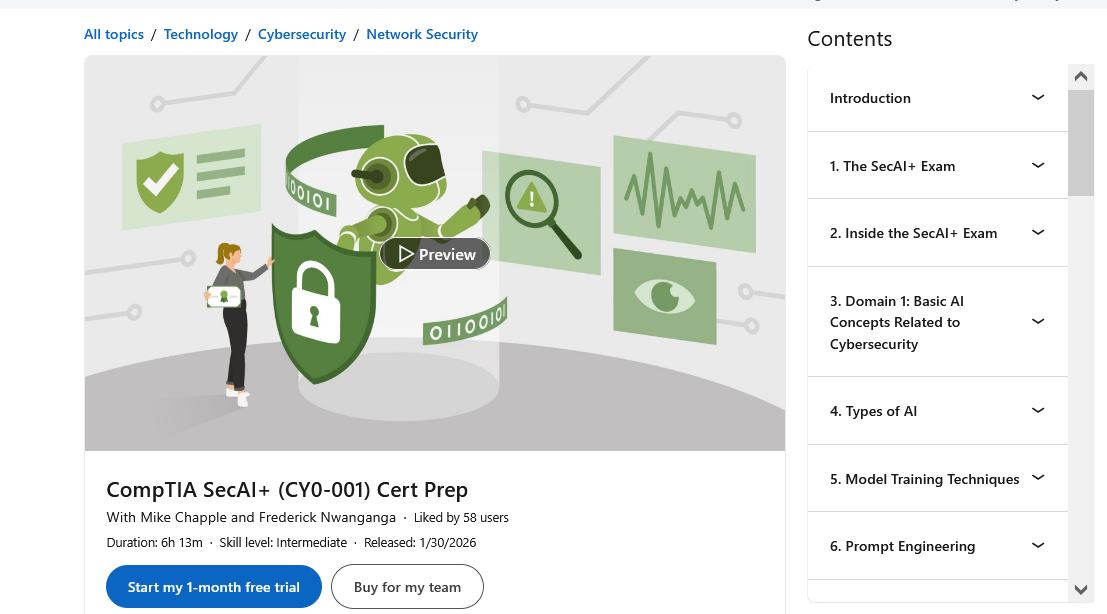This screenshot has height=614, width=1107.
Task: Expand the Domain 1 section chevron
Action: [1038, 322]
